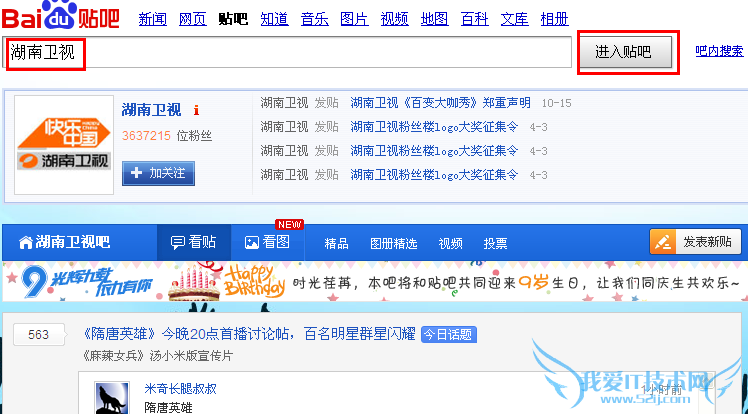Click the Baidu Tieba logo

point(60,15)
